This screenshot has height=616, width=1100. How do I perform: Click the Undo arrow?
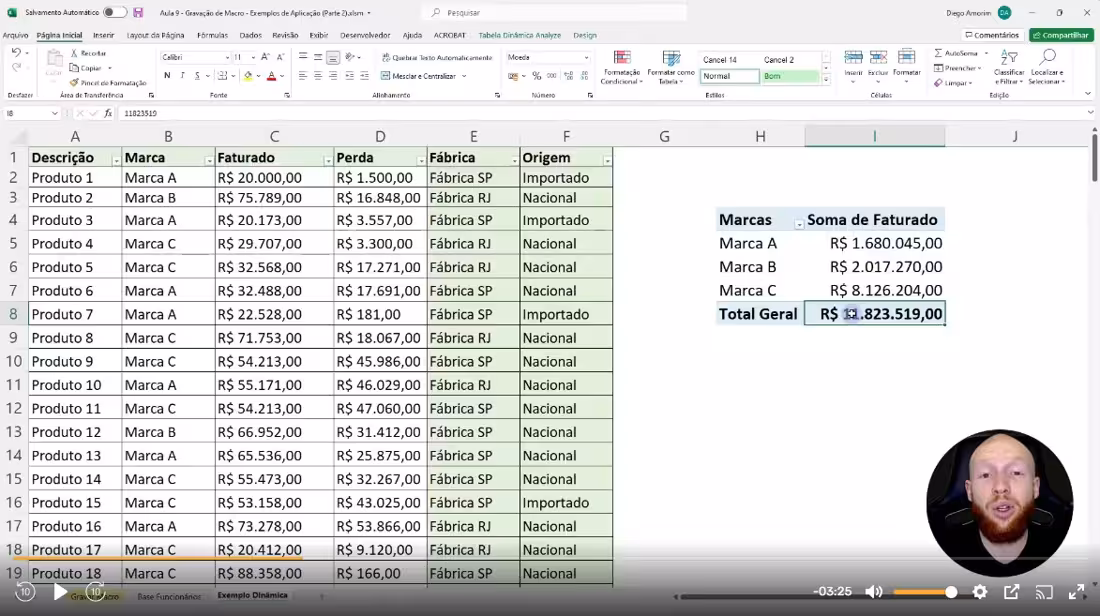(16, 53)
